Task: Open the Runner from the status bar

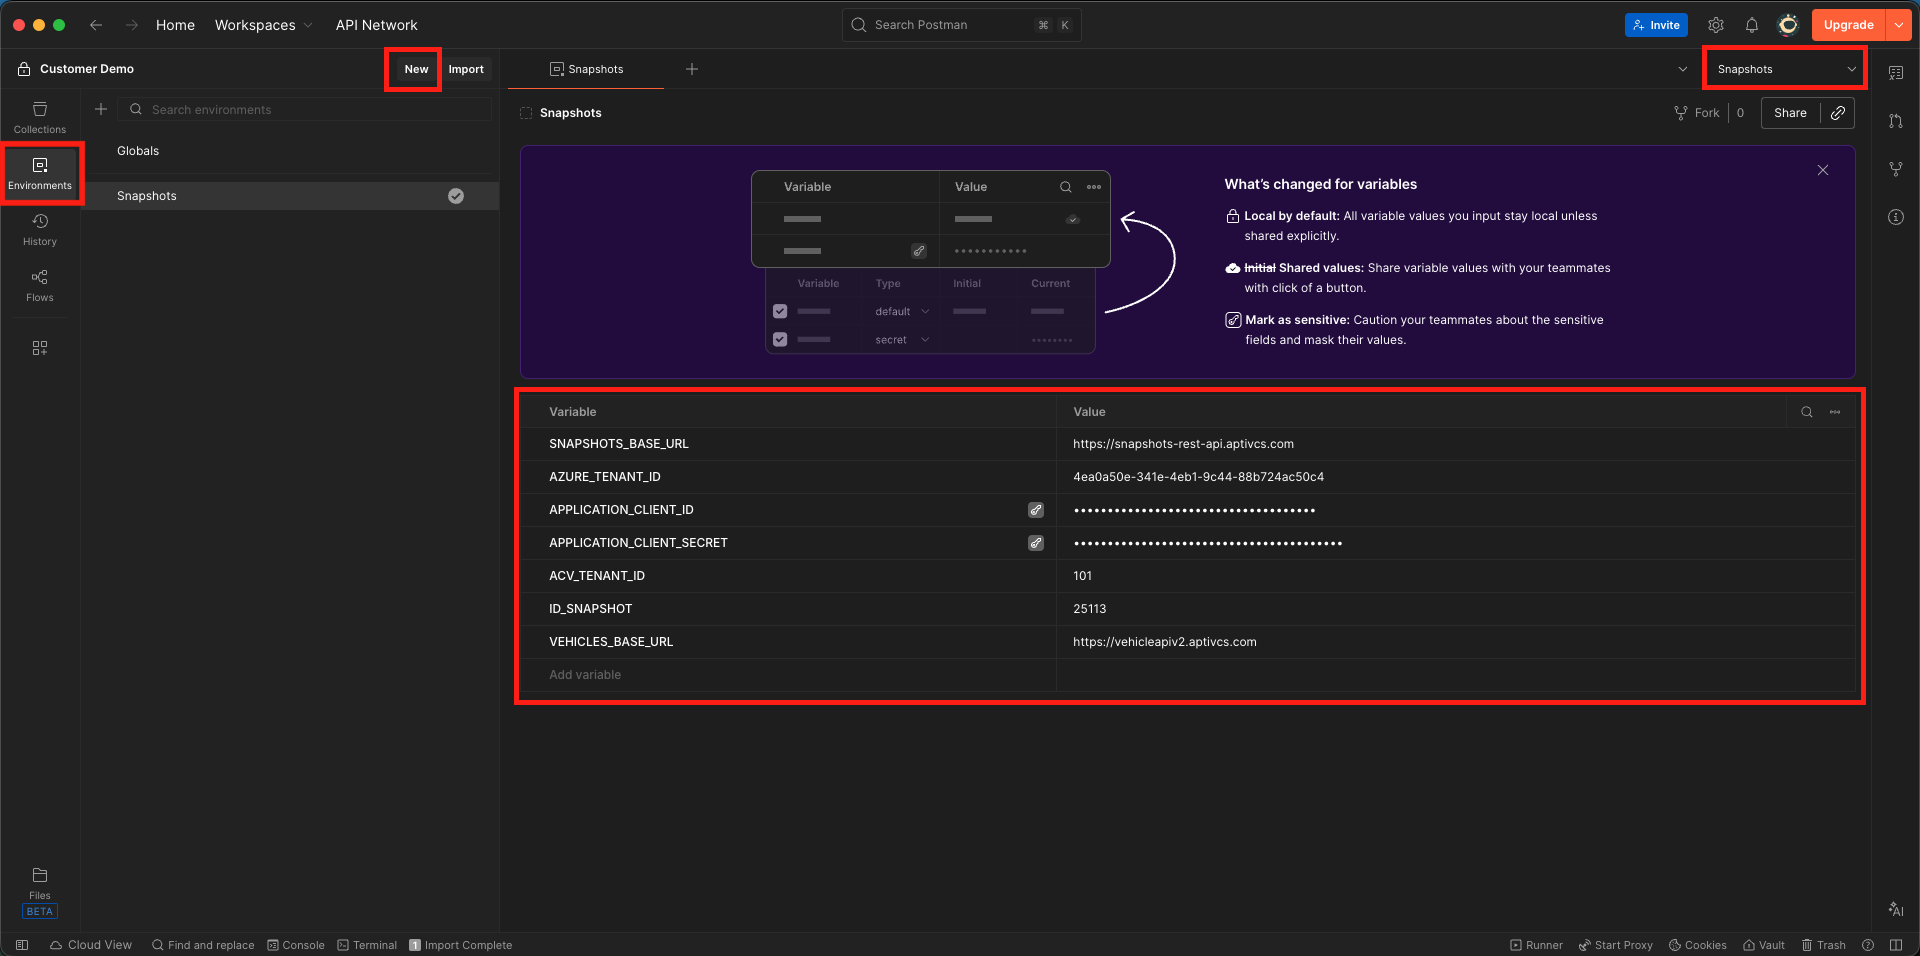Action: point(1537,944)
